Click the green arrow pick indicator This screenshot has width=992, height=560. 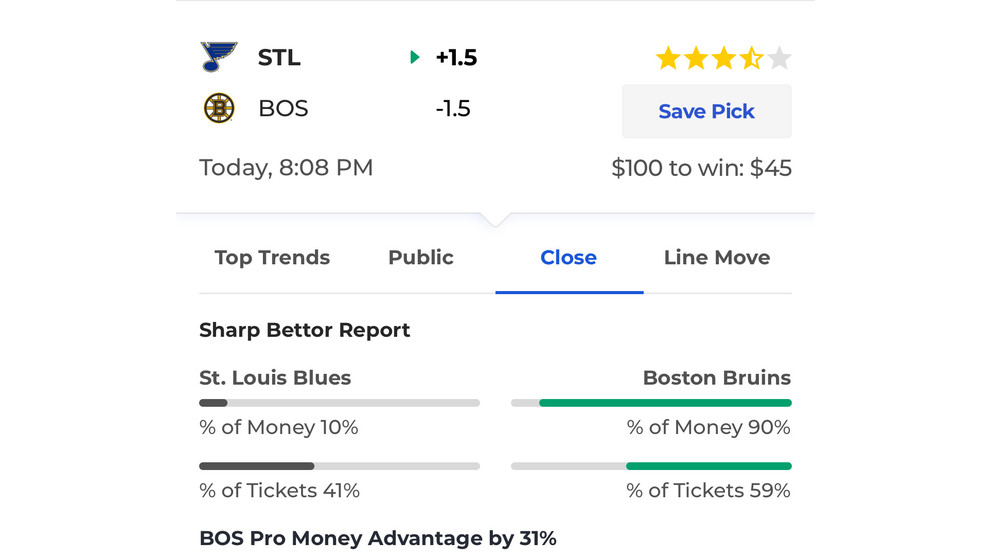pyautogui.click(x=415, y=58)
